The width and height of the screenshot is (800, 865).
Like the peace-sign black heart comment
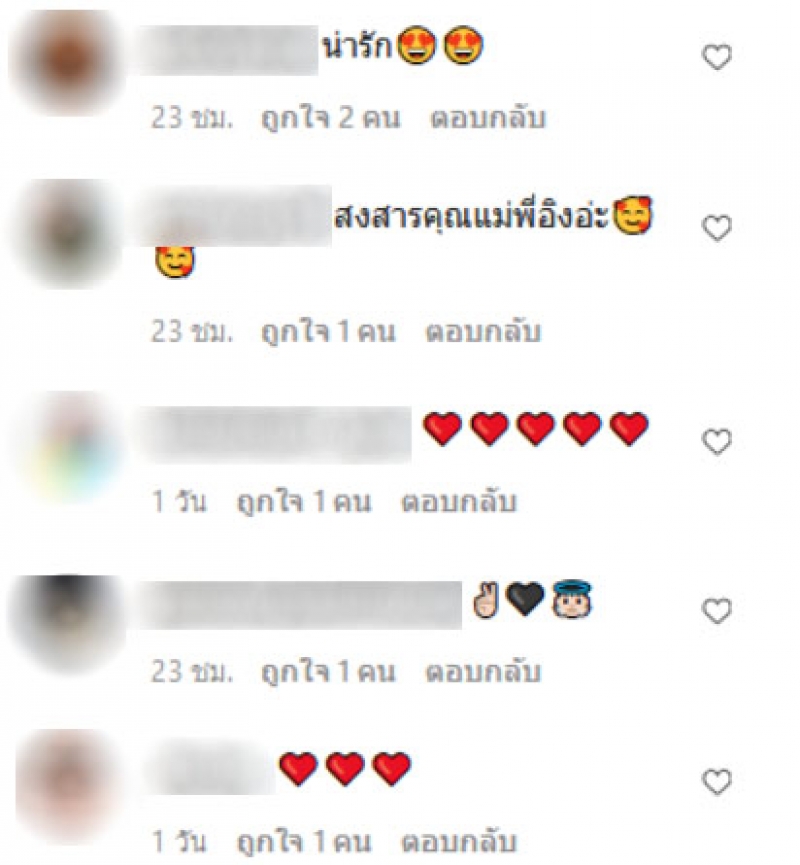[x=717, y=611]
